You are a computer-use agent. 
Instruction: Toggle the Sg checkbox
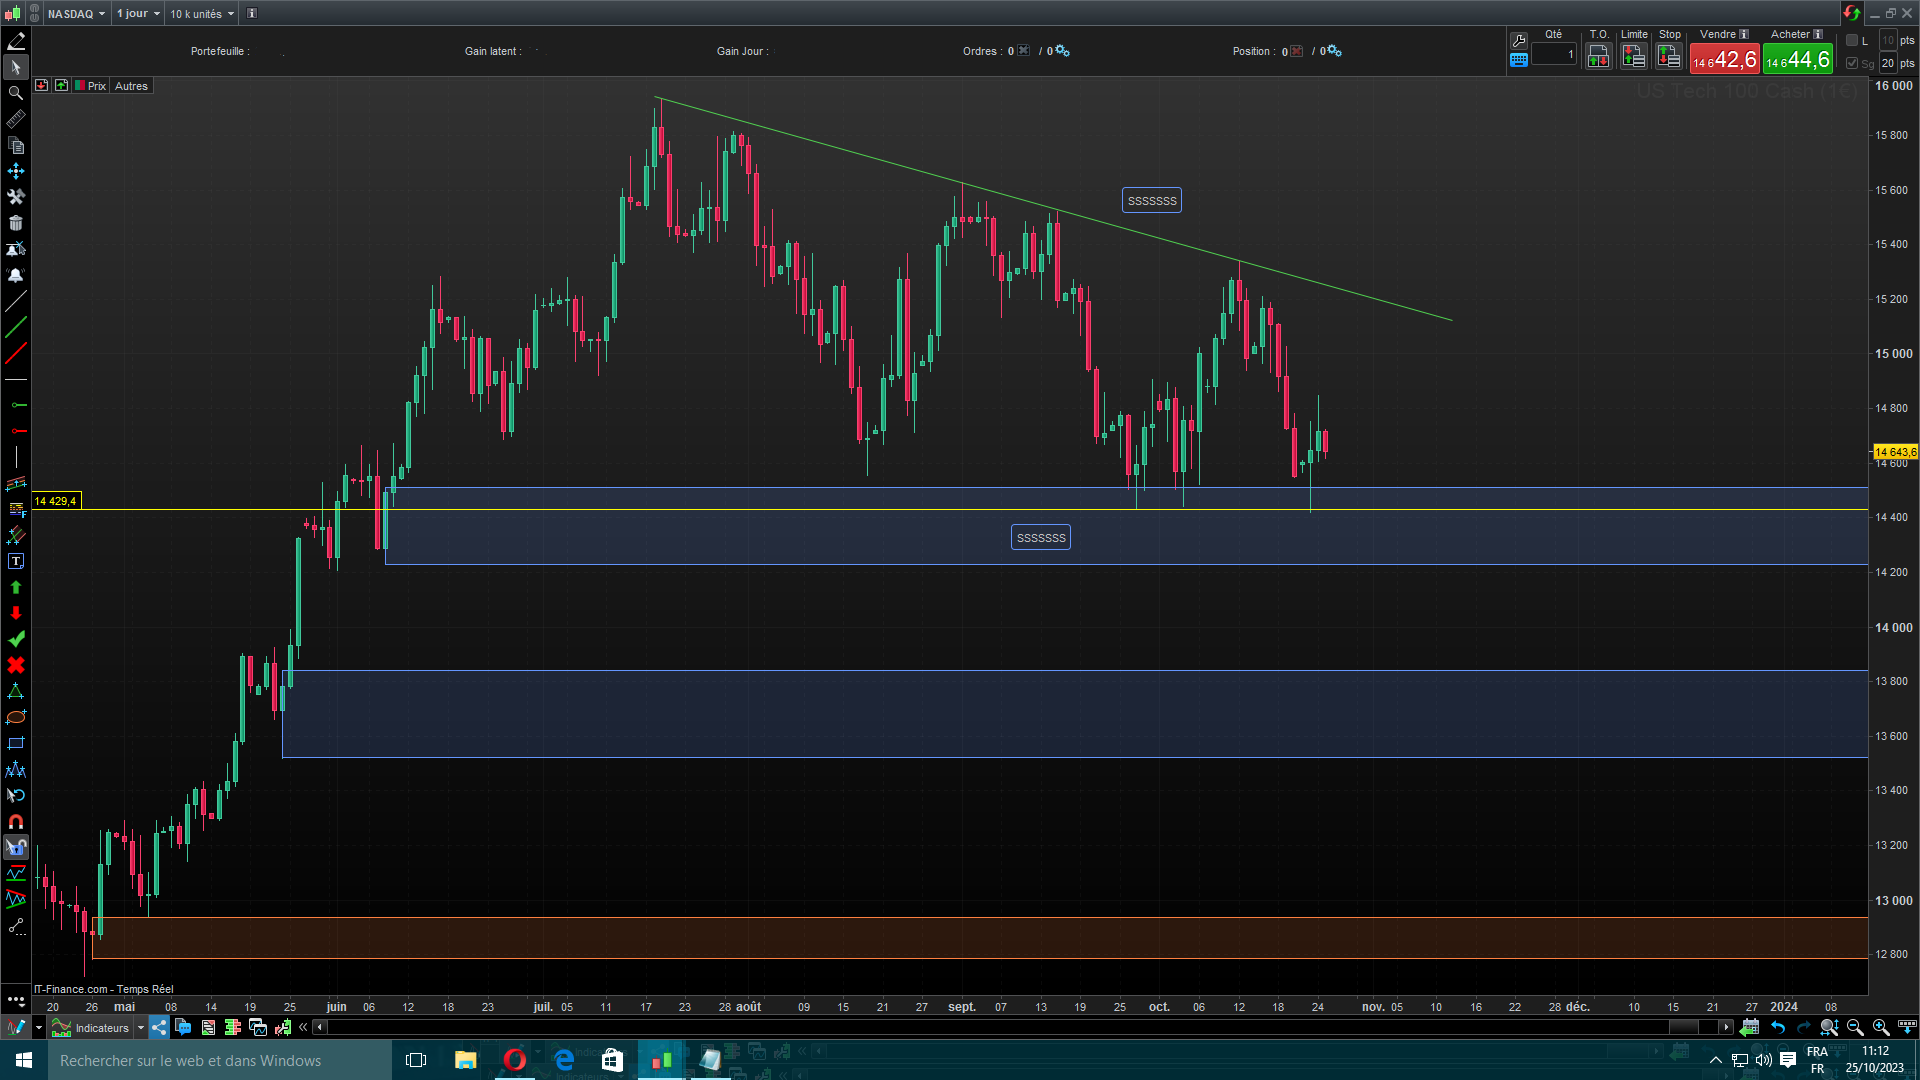[1852, 63]
